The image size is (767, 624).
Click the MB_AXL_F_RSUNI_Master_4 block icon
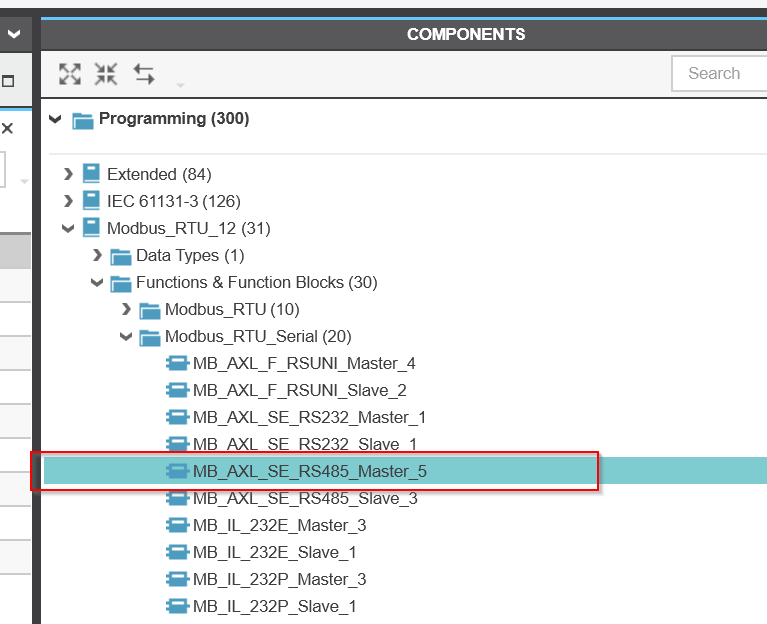[177, 363]
